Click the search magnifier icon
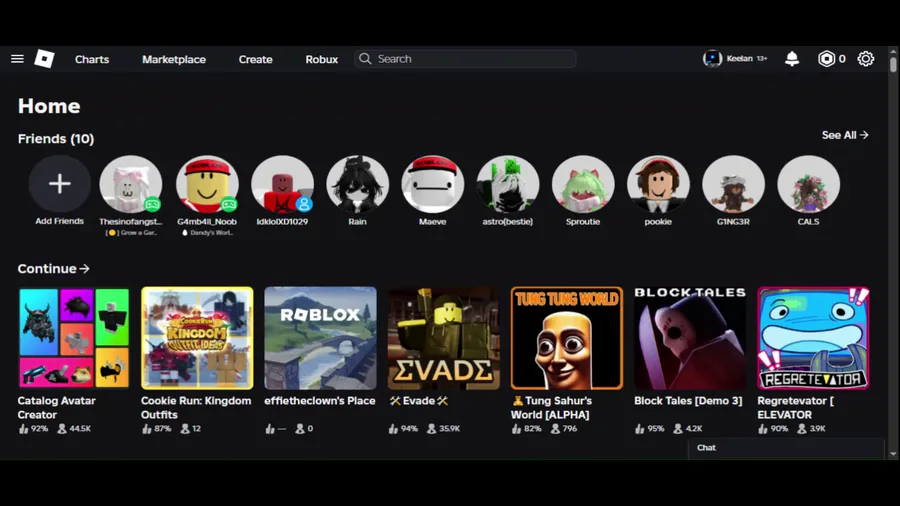This screenshot has height=506, width=900. tap(365, 59)
